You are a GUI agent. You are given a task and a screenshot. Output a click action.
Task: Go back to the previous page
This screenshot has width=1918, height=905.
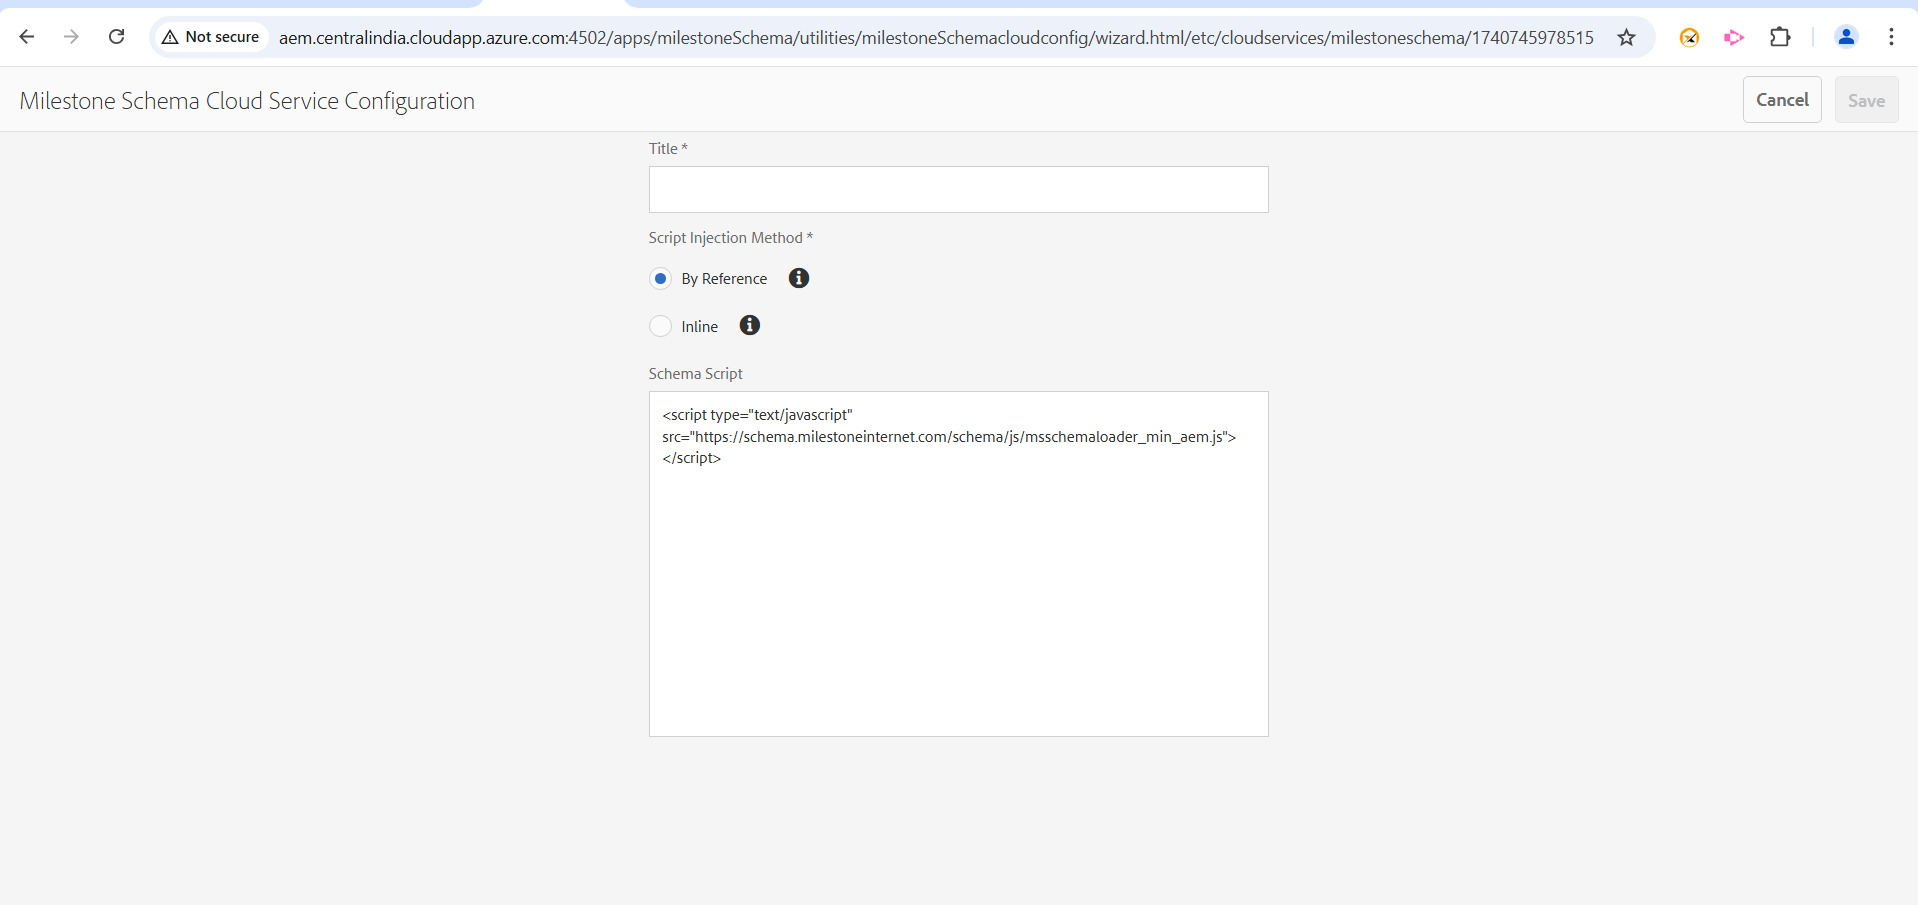[27, 37]
